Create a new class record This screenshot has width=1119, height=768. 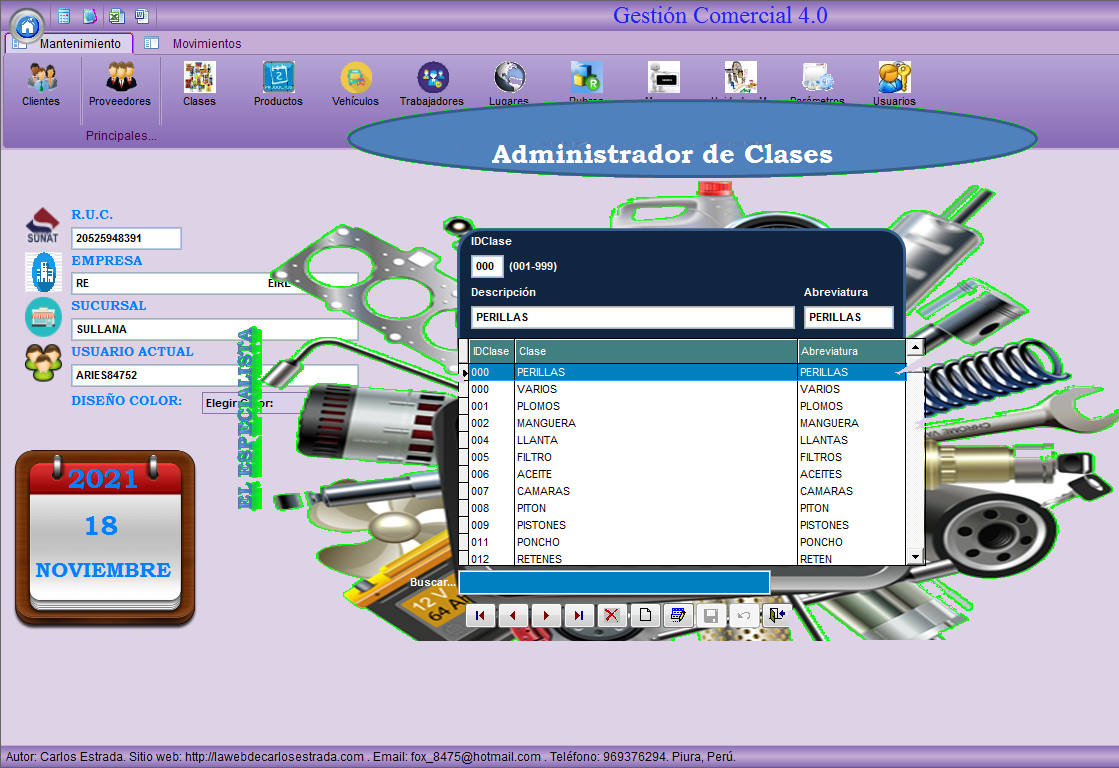click(645, 616)
